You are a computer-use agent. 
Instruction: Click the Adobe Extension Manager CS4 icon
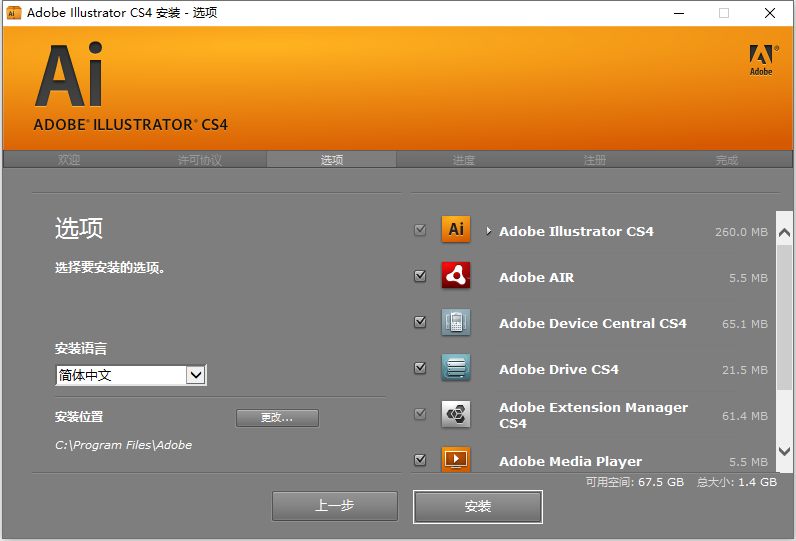(x=456, y=414)
